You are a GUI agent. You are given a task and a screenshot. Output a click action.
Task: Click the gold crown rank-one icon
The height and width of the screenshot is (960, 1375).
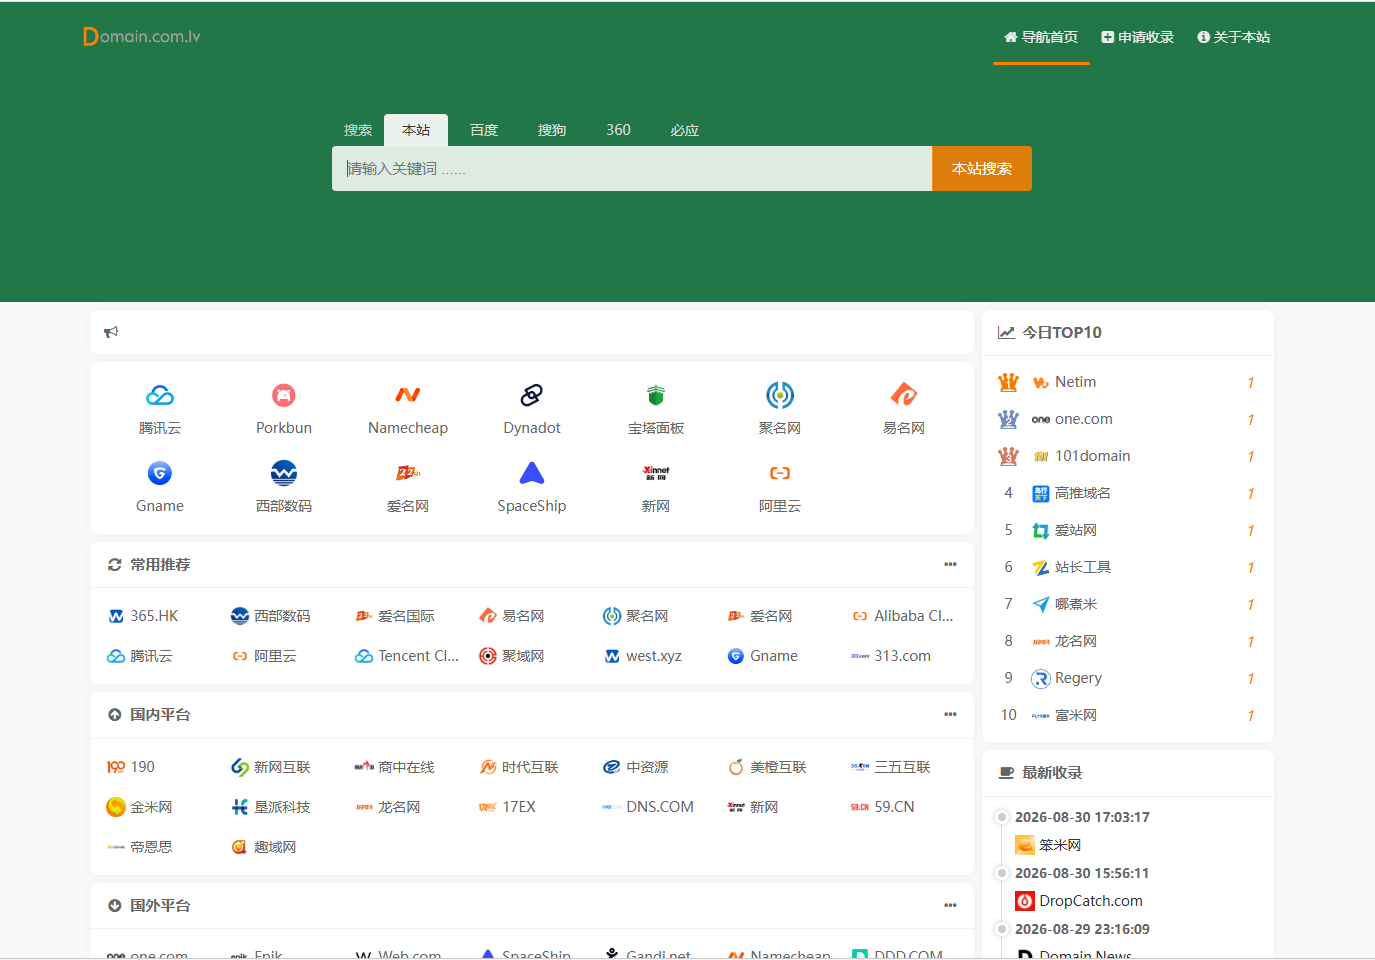1008,382
